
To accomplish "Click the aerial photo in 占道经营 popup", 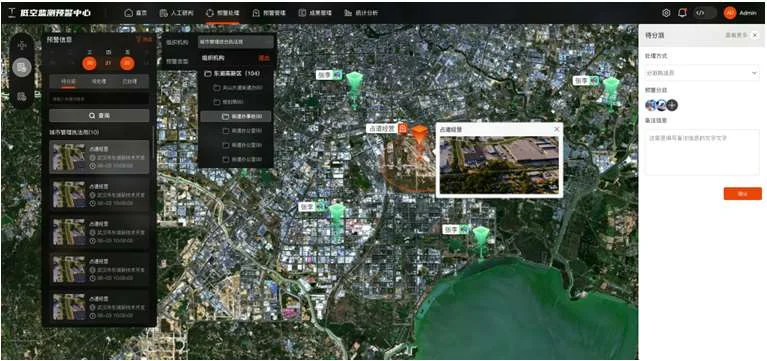I will point(499,165).
